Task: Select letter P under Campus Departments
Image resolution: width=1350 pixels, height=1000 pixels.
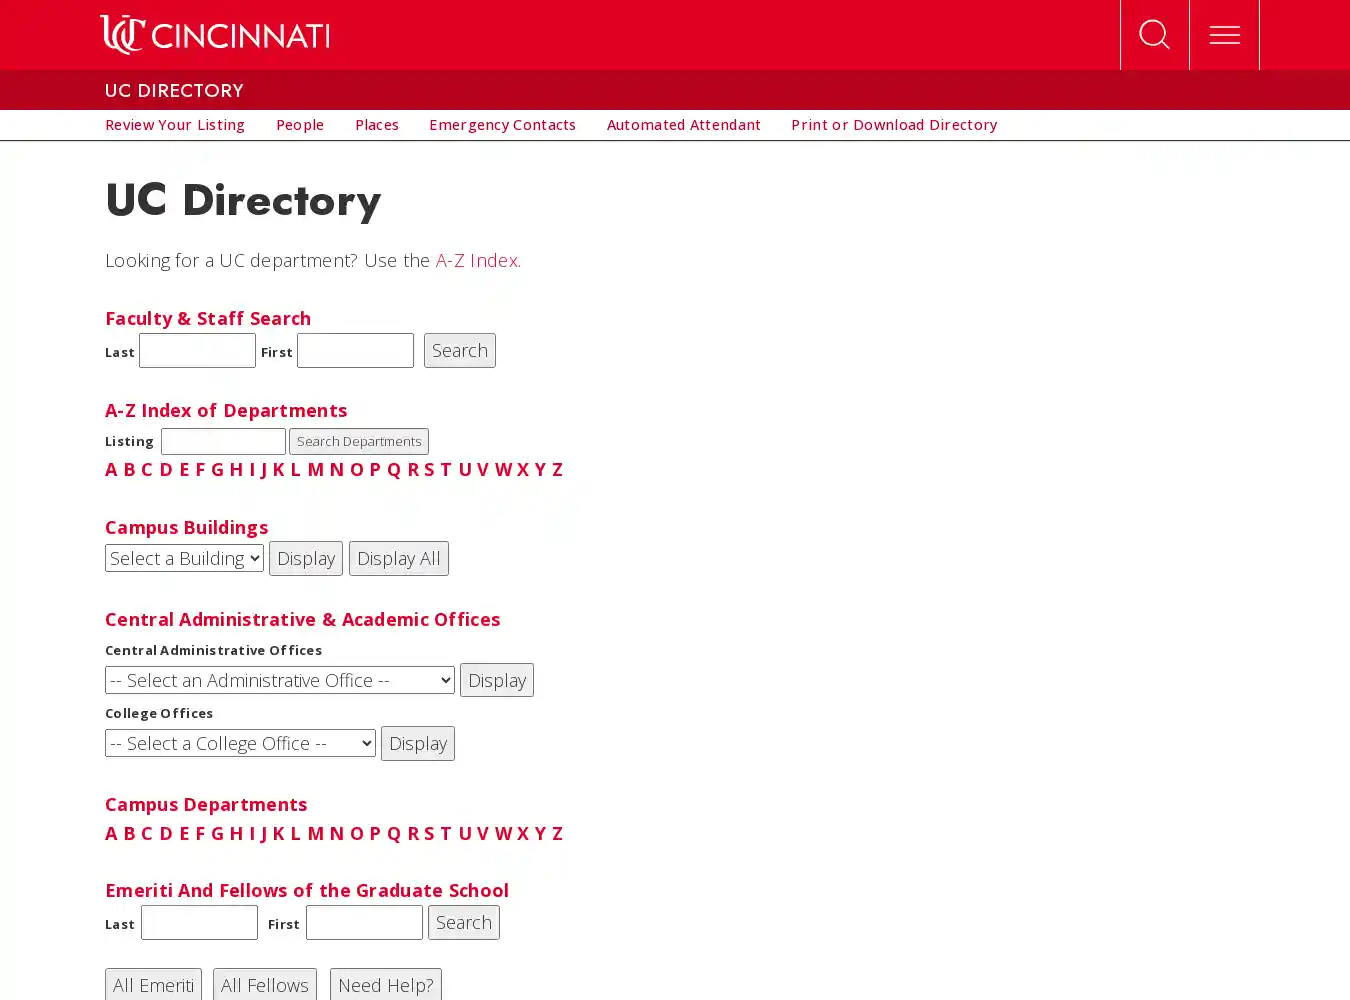Action: pyautogui.click(x=375, y=833)
